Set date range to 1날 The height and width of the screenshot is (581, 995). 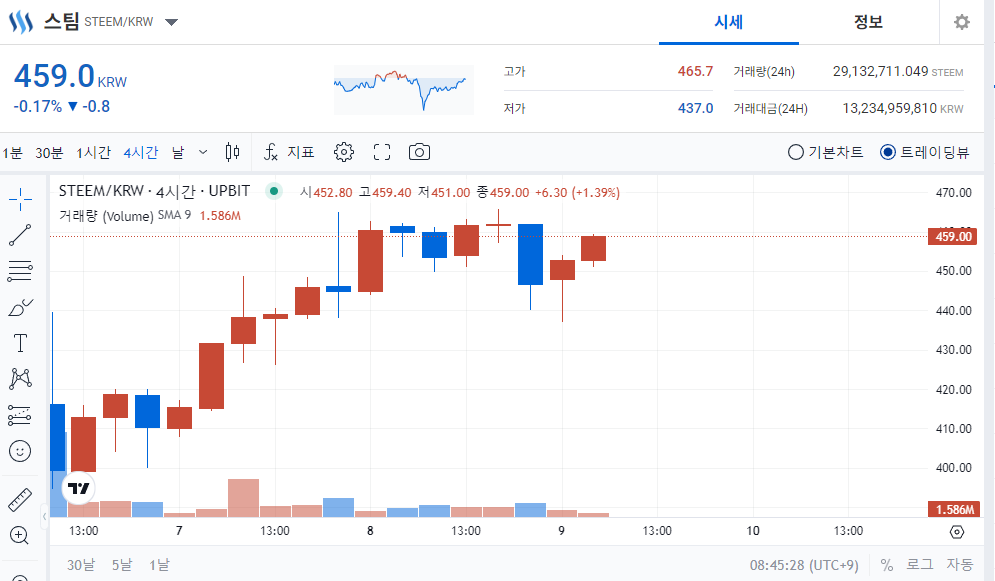tap(159, 565)
